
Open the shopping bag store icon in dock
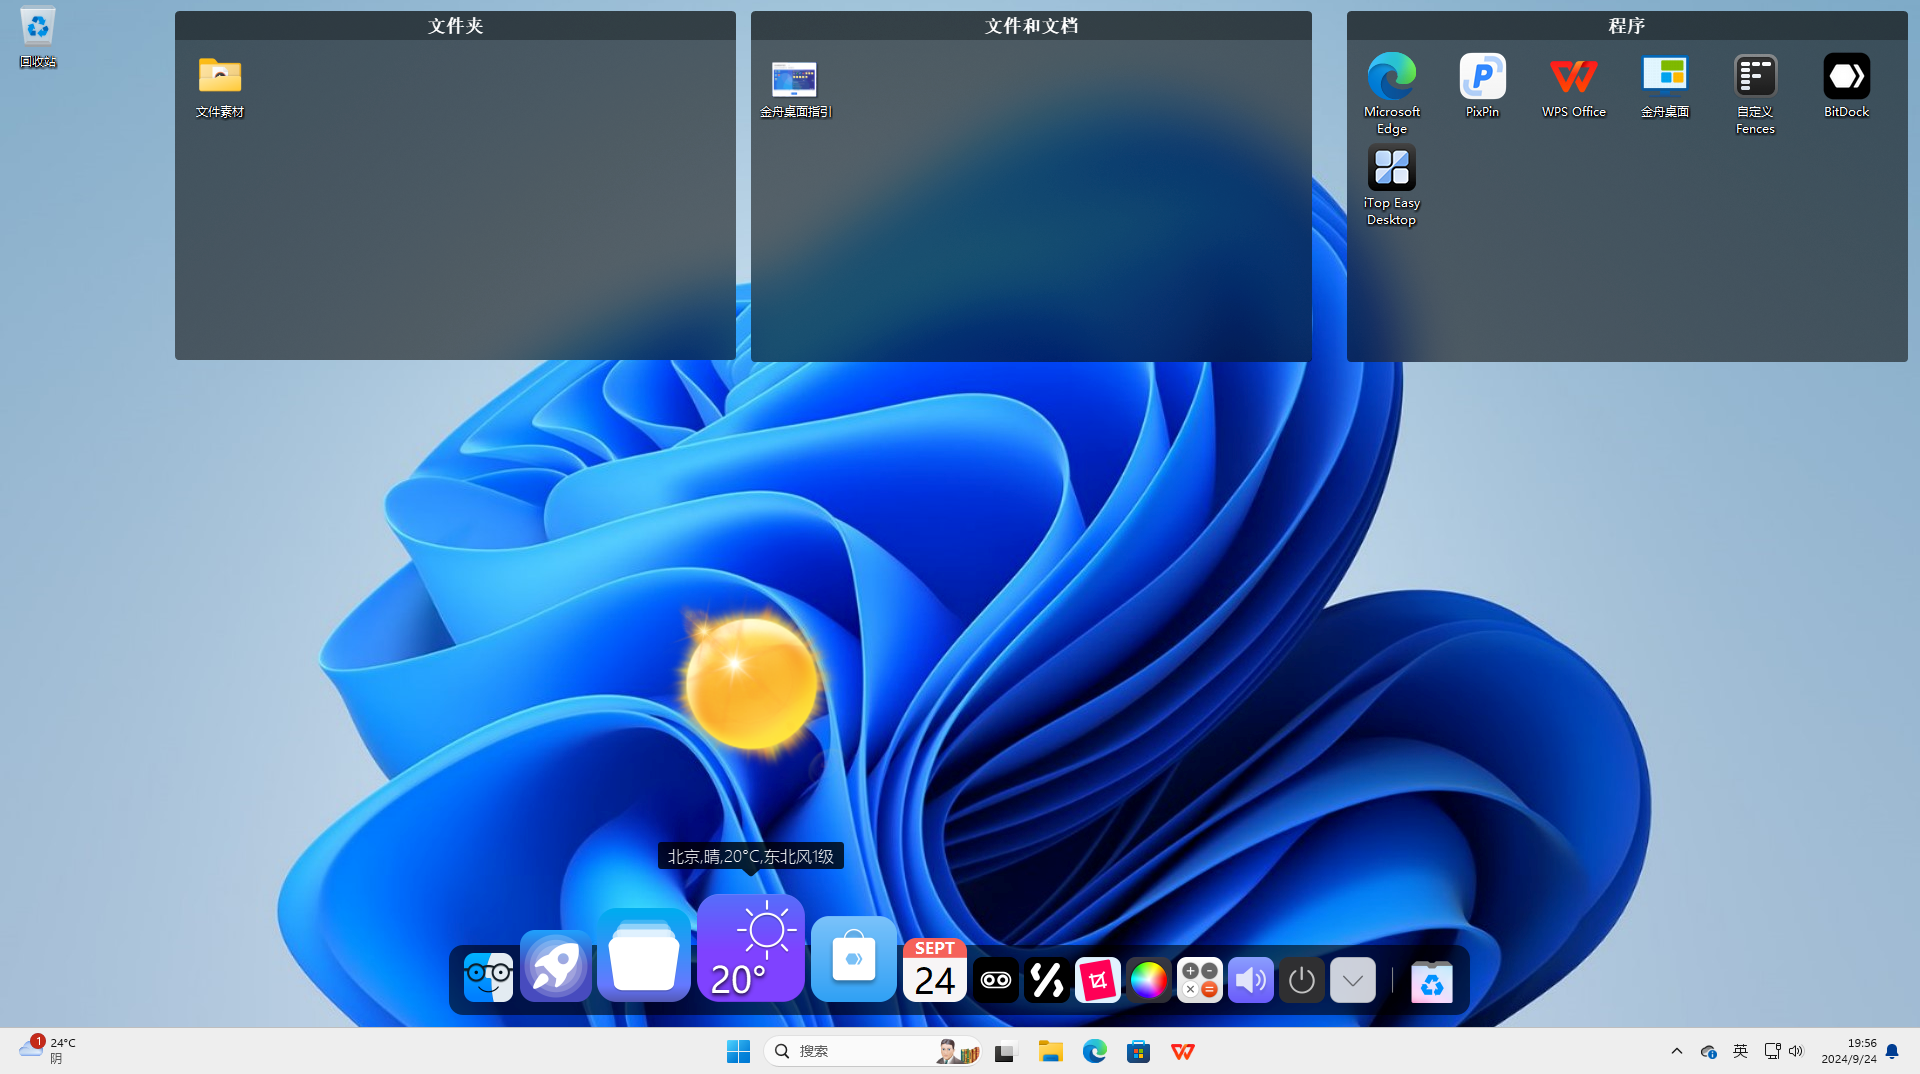pyautogui.click(x=853, y=959)
